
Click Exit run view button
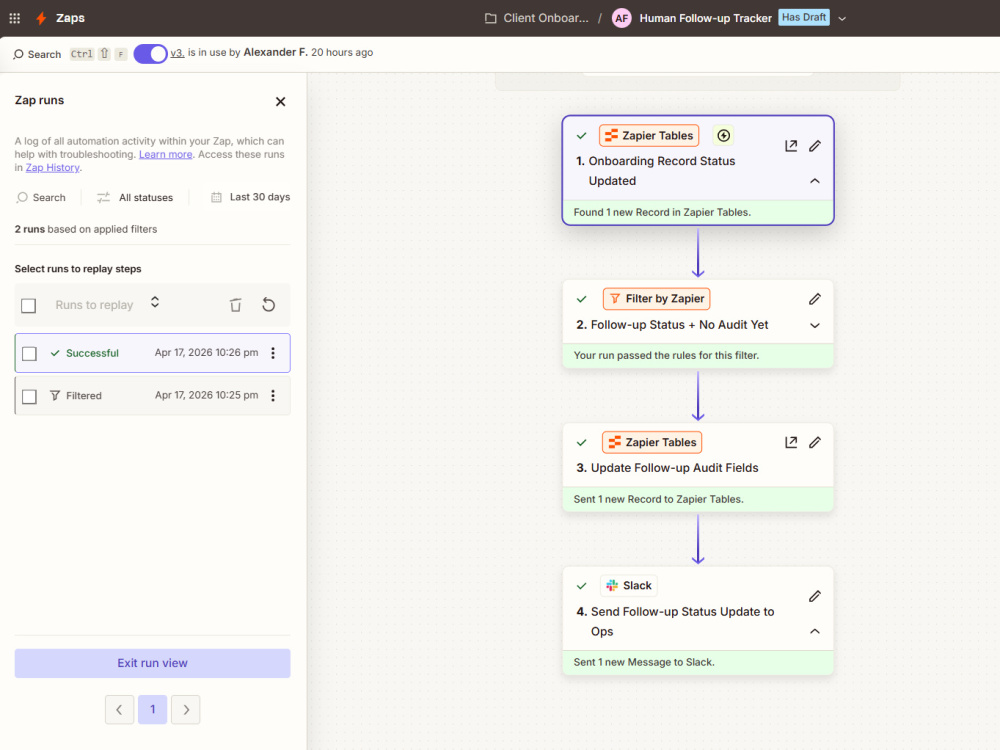152,663
